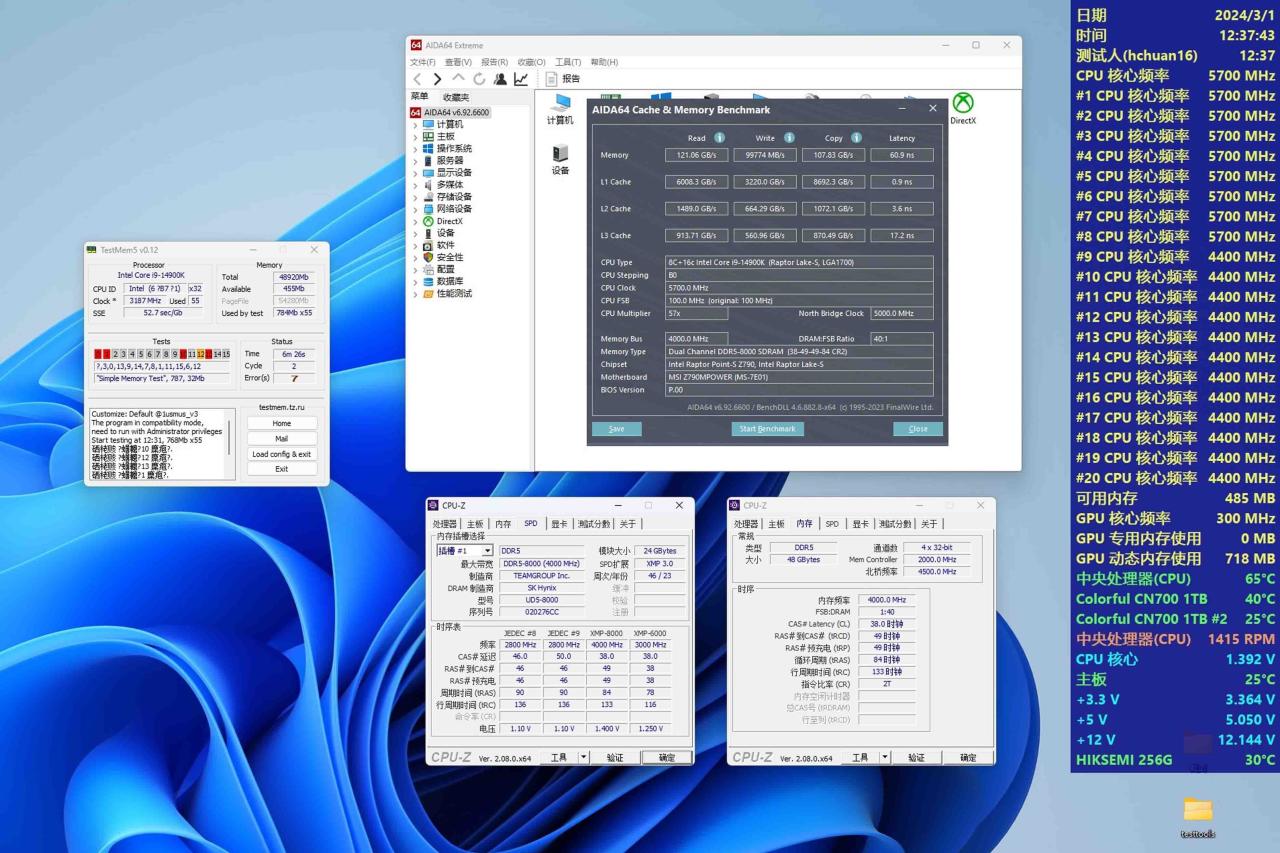Click the Exit button in TestMem5
This screenshot has height=853, width=1280.
282,469
